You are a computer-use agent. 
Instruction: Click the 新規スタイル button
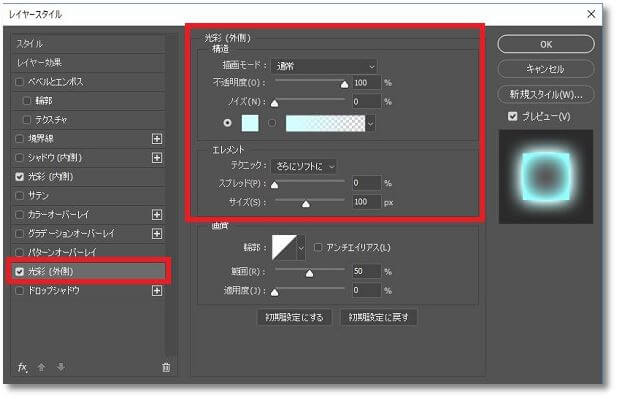click(x=546, y=95)
